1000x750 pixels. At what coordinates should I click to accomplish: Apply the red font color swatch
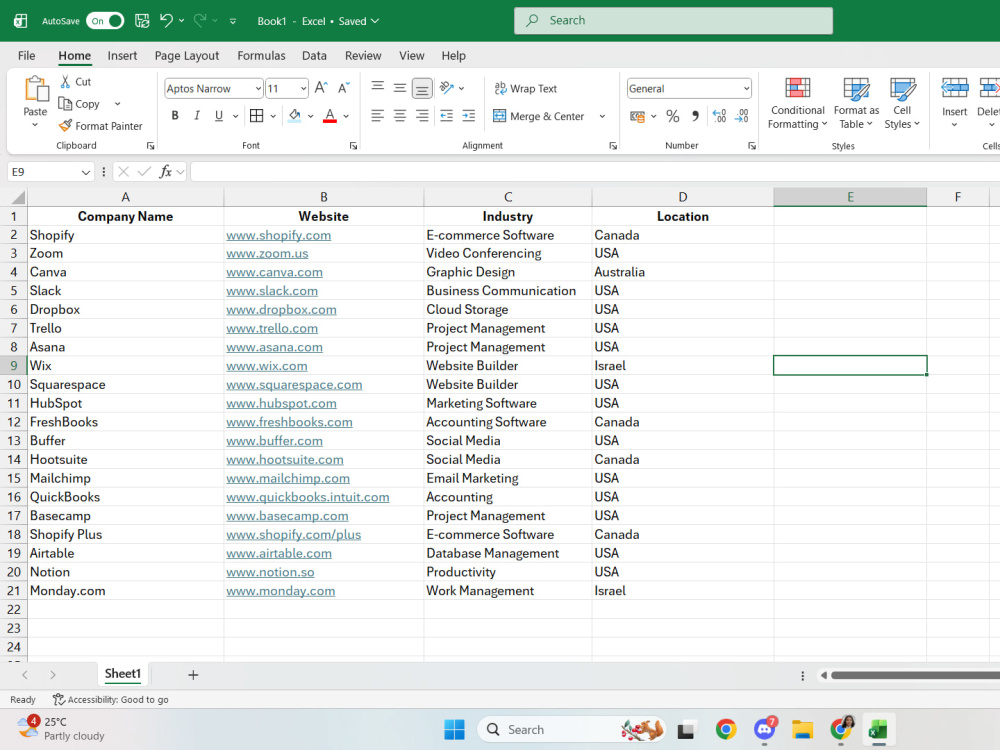point(330,116)
